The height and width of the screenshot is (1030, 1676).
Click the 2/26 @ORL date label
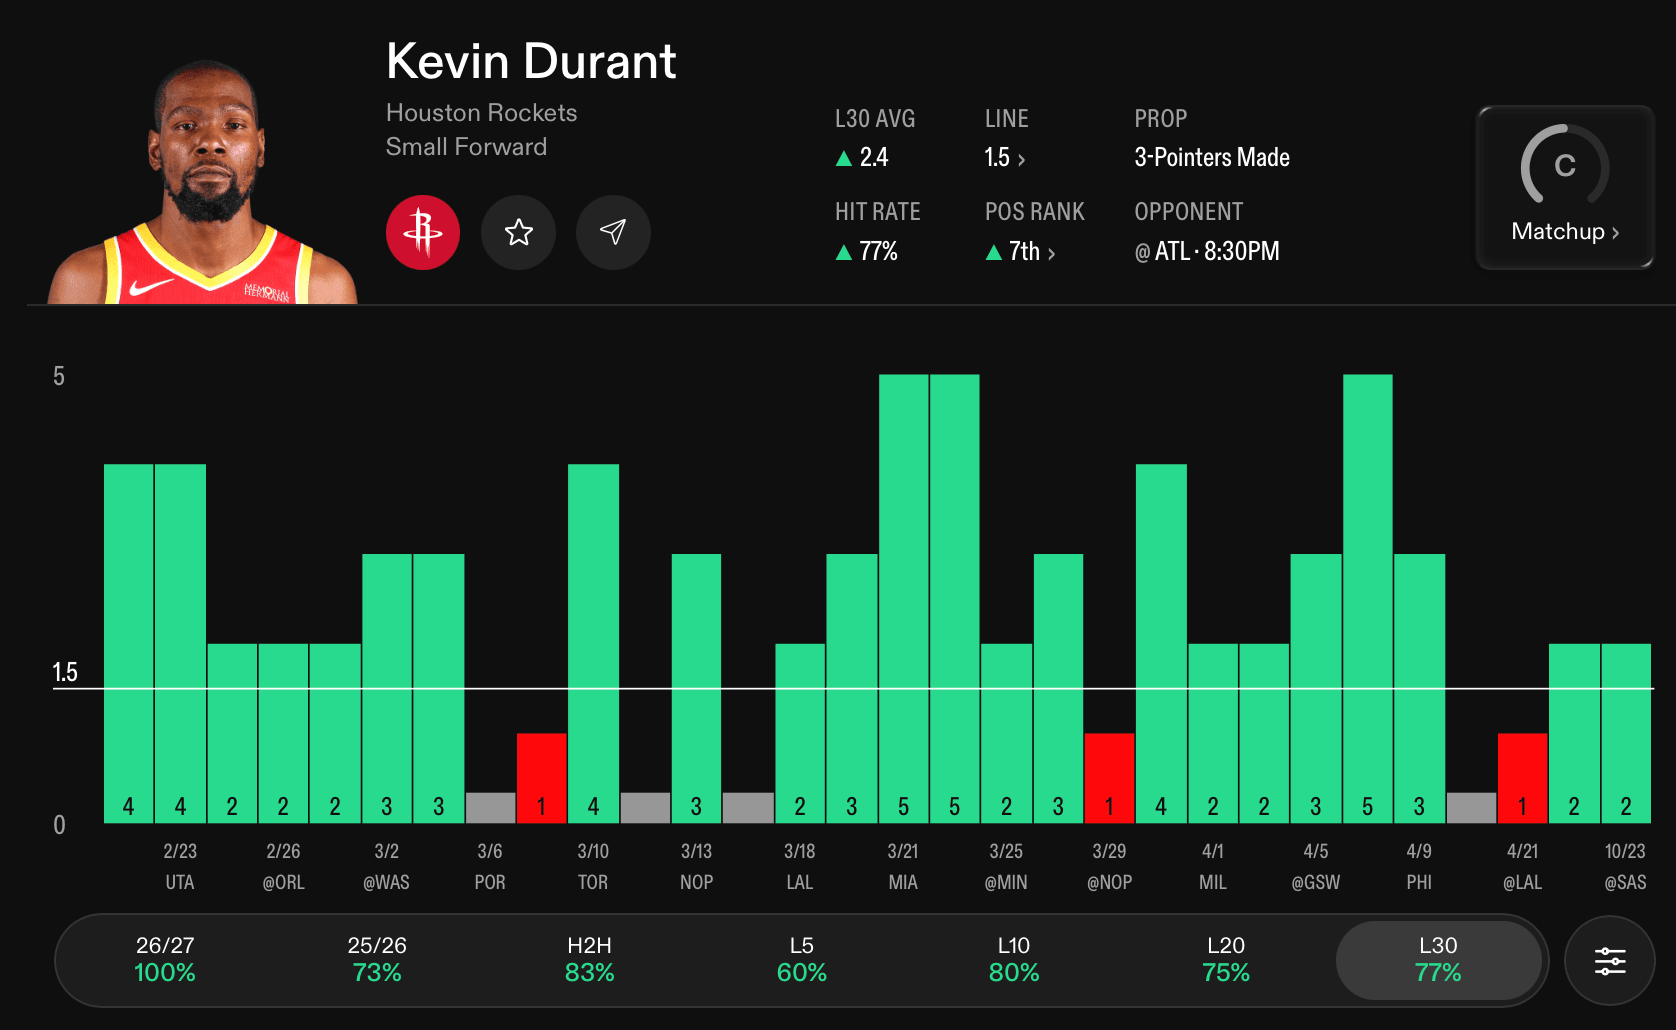click(x=283, y=866)
